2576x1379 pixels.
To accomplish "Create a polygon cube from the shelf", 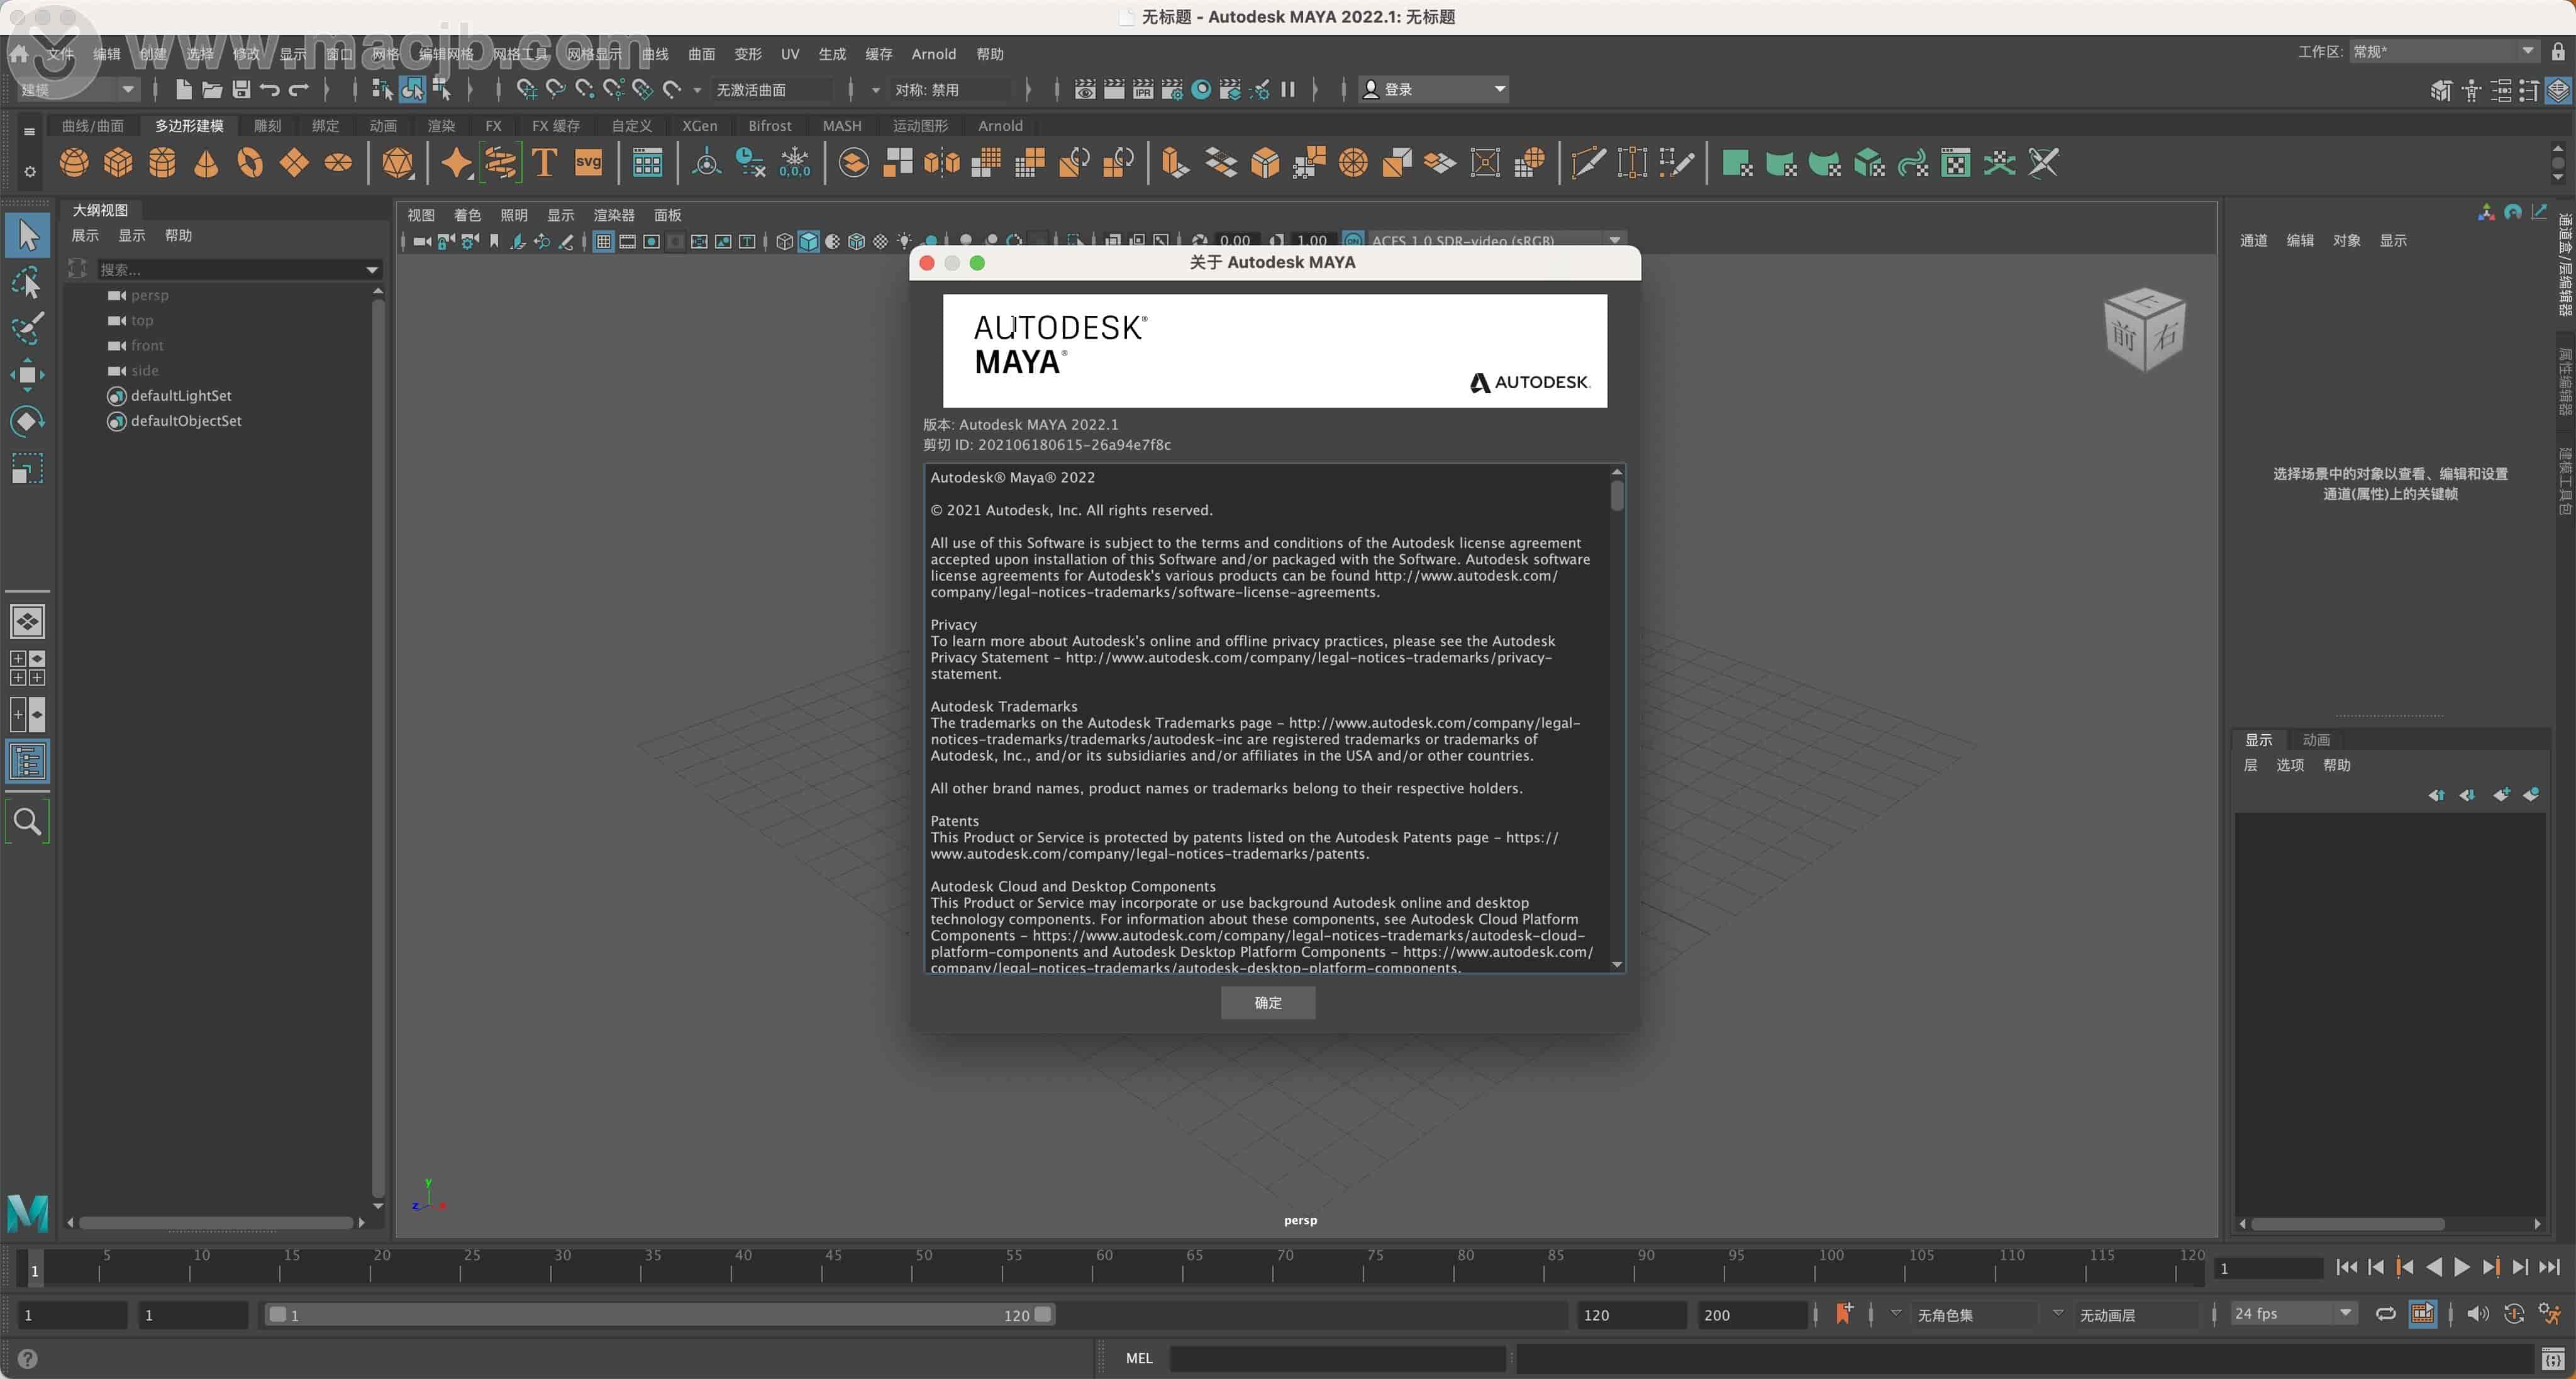I will pos(117,163).
